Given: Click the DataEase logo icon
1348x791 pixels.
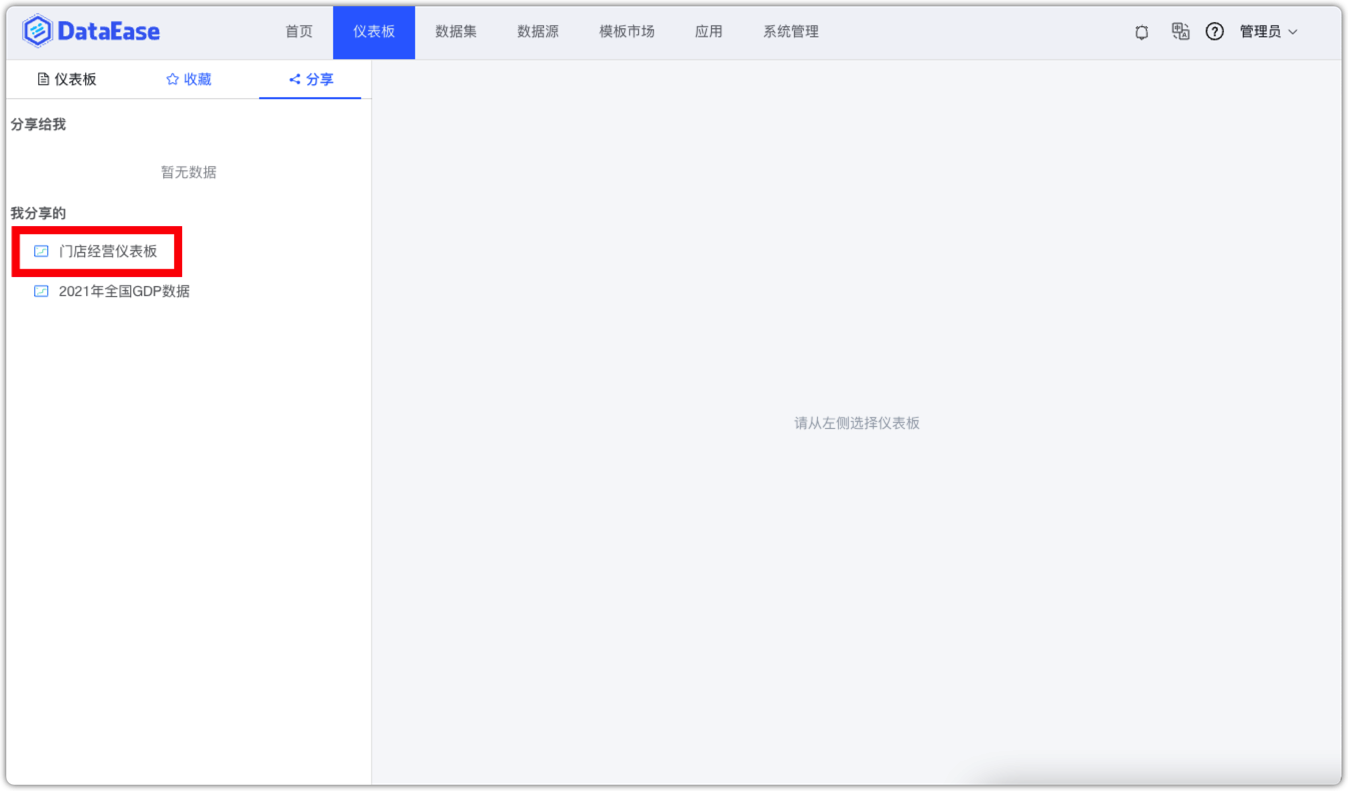Looking at the screenshot, I should pyautogui.click(x=36, y=31).
